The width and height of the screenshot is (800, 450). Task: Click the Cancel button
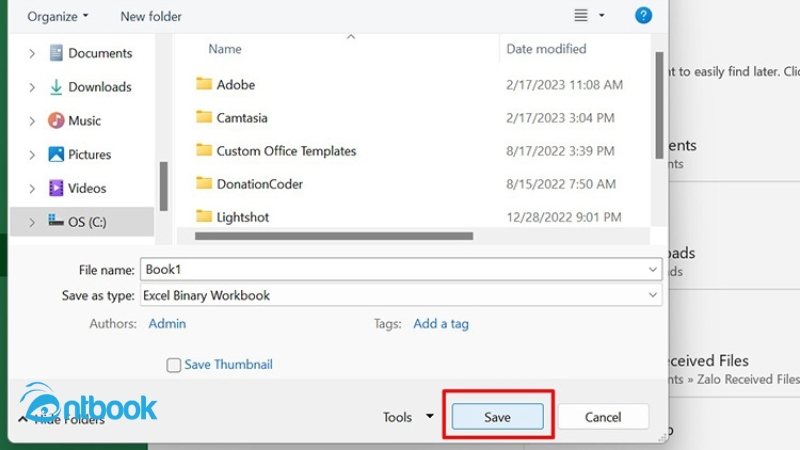click(x=603, y=417)
